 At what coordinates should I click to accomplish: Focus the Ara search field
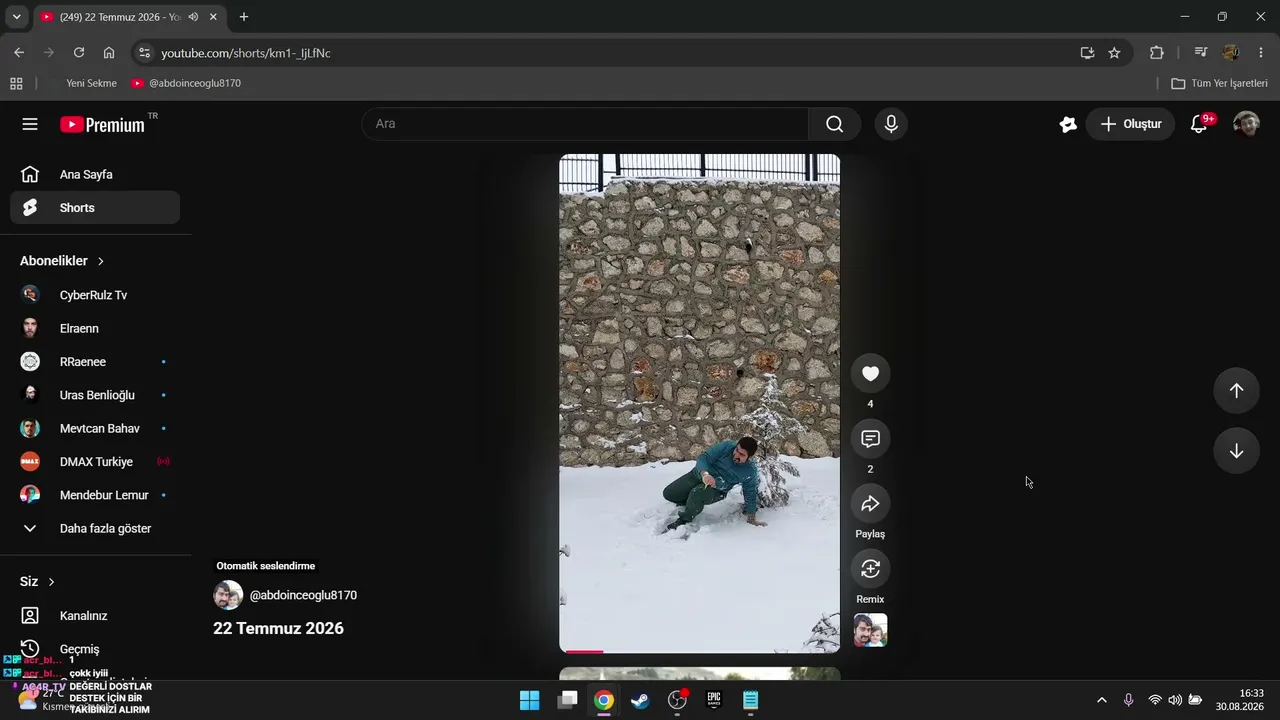[585, 124]
